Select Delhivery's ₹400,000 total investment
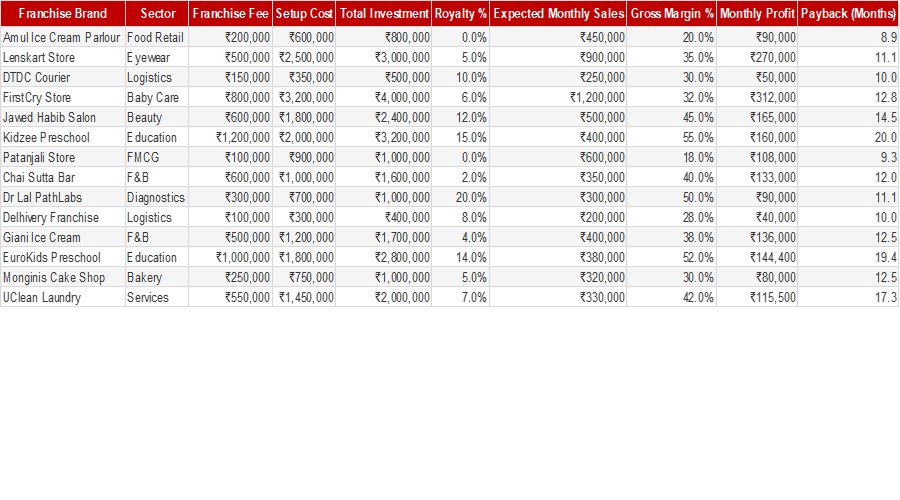 [x=384, y=218]
